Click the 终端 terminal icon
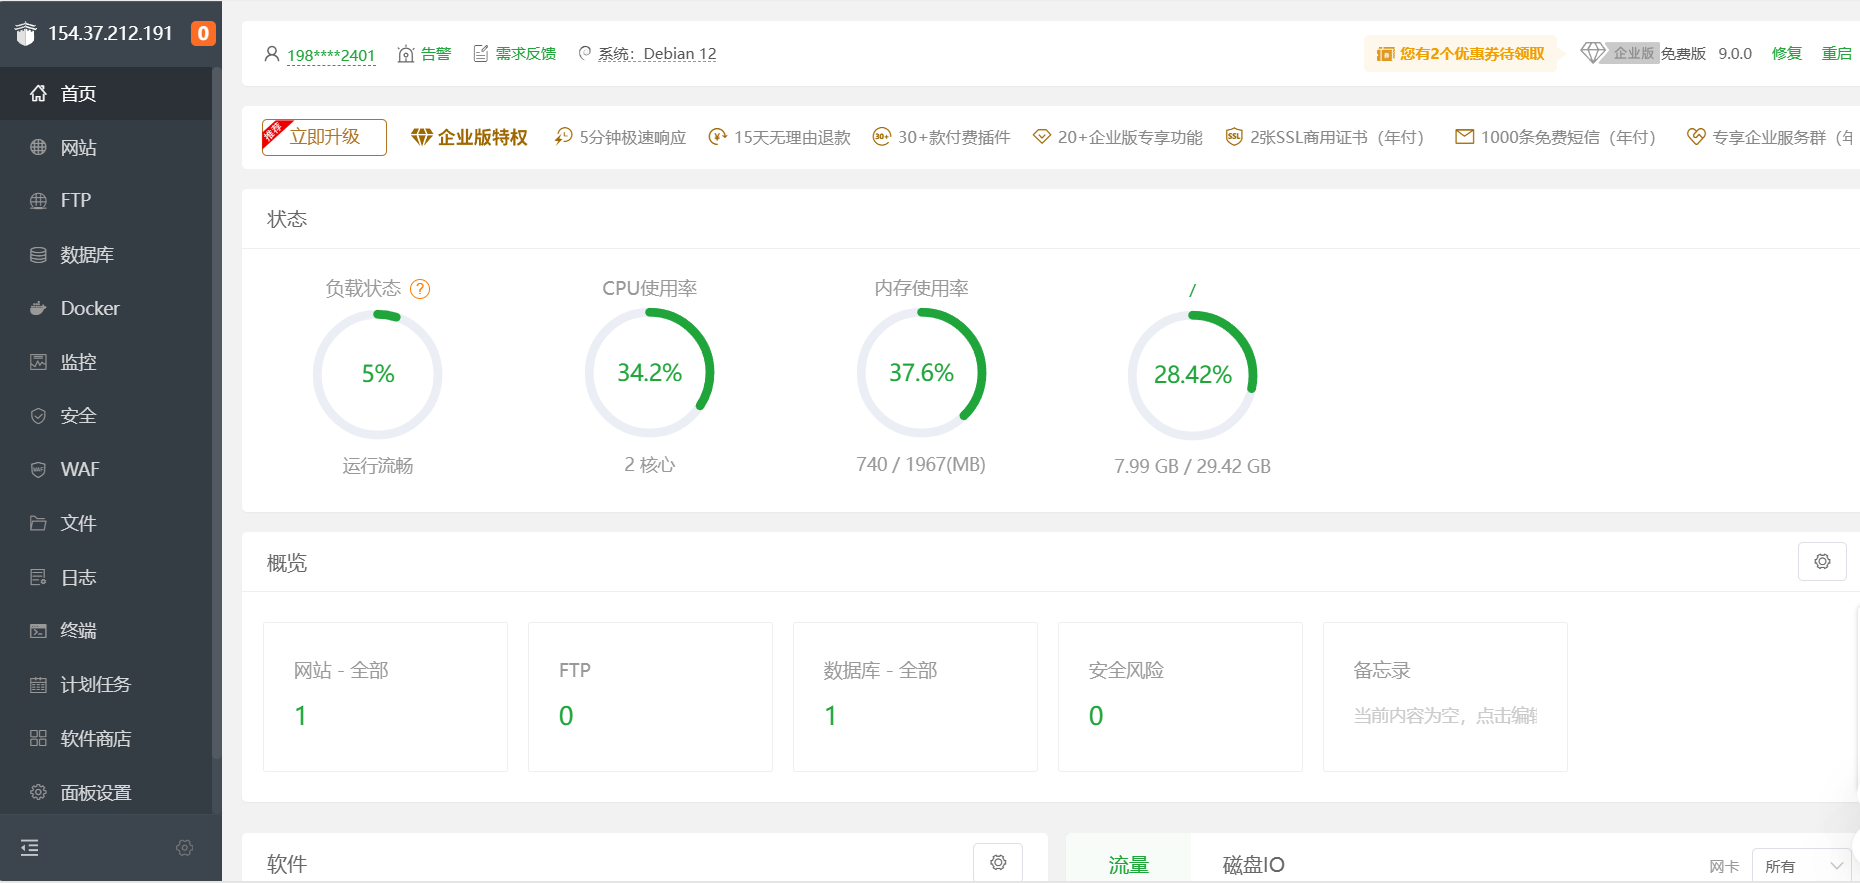This screenshot has height=883, width=1860. click(x=38, y=631)
